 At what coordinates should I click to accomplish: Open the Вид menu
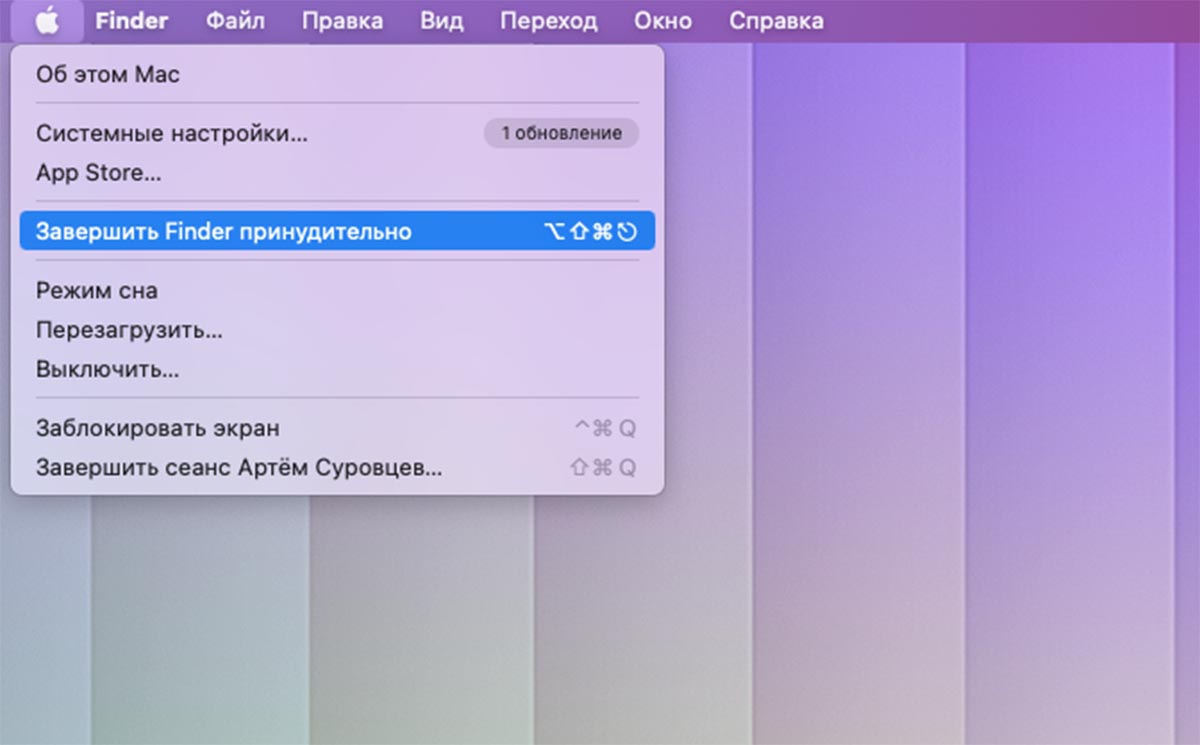441,20
